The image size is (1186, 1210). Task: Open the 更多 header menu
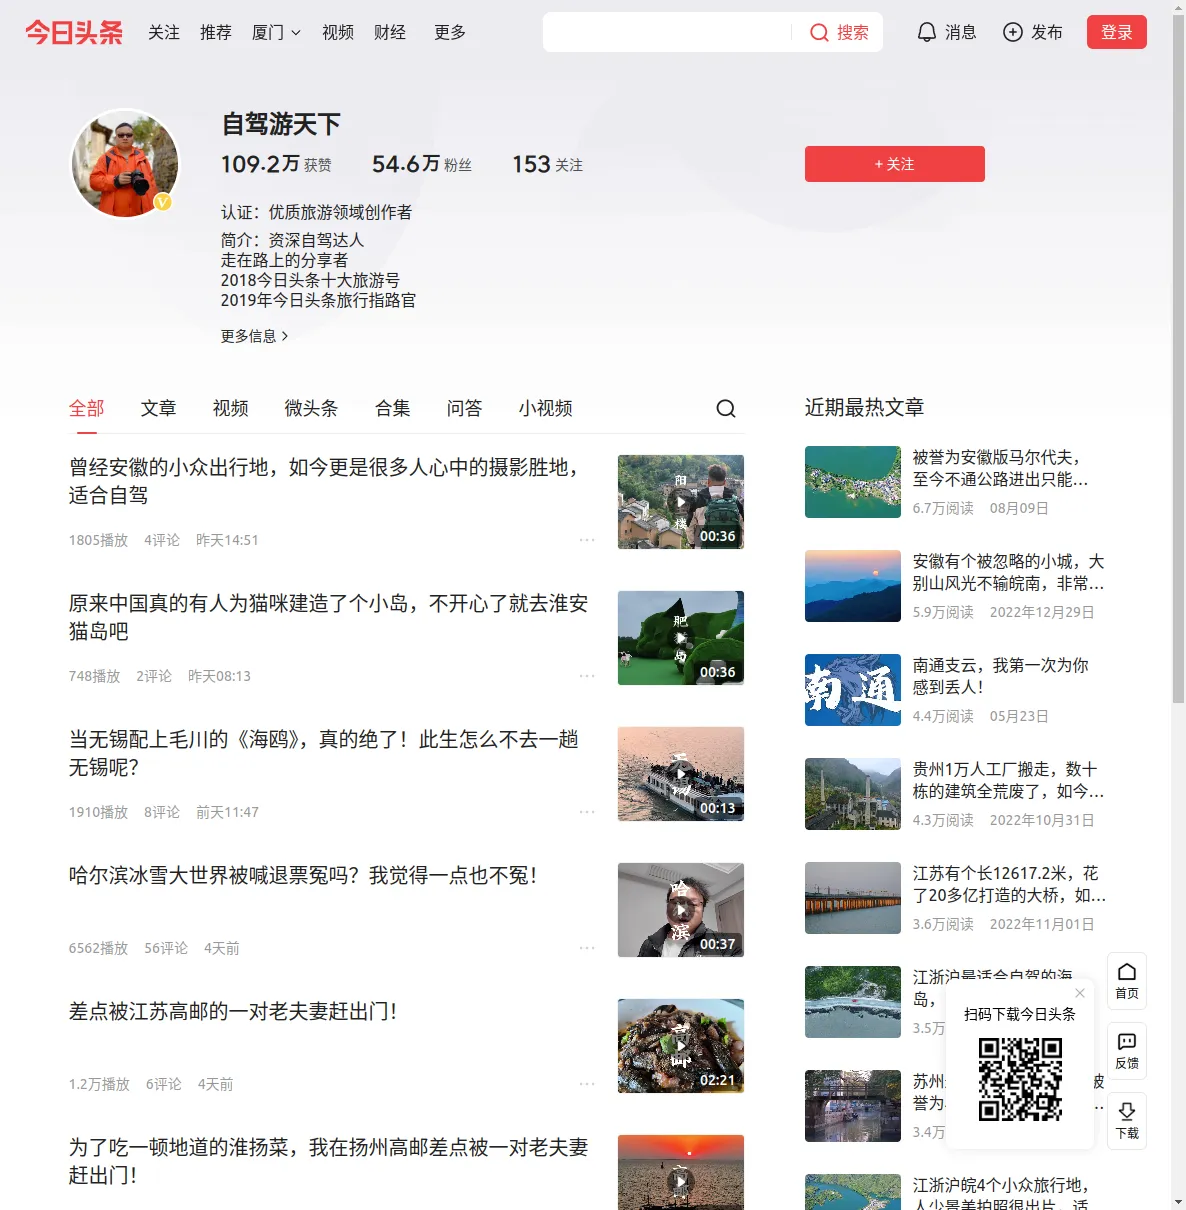[450, 32]
